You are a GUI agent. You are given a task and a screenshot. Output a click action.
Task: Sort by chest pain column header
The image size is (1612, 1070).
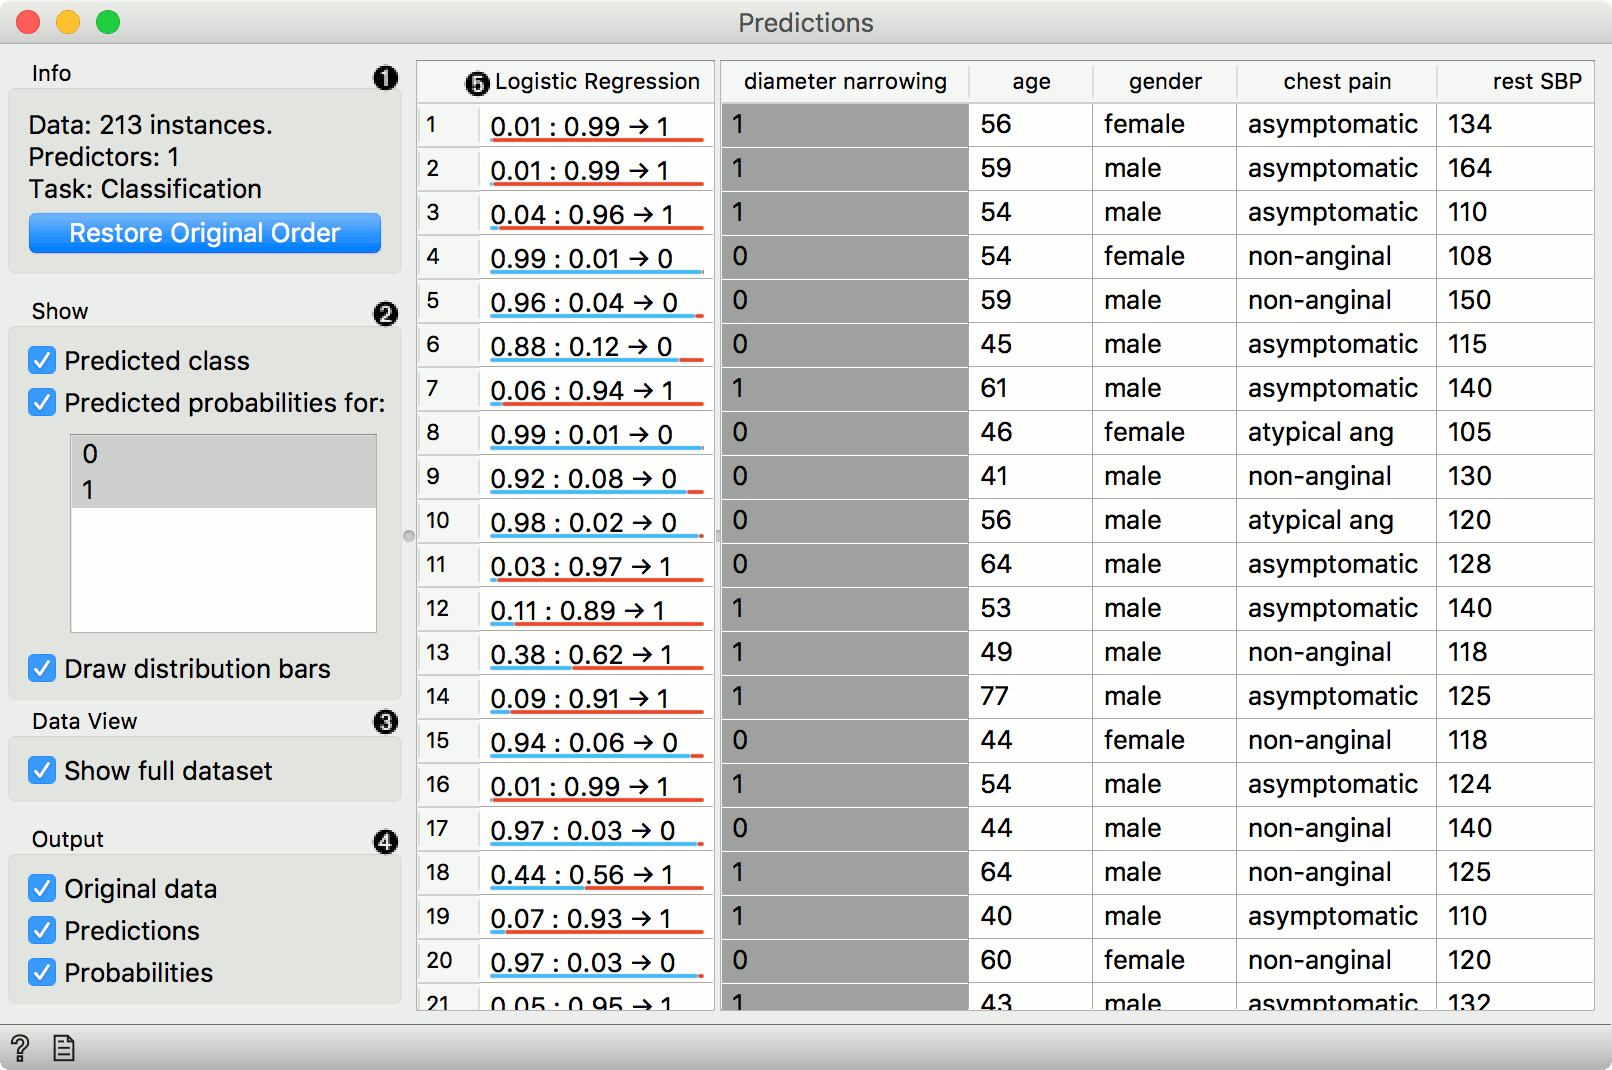(1337, 82)
